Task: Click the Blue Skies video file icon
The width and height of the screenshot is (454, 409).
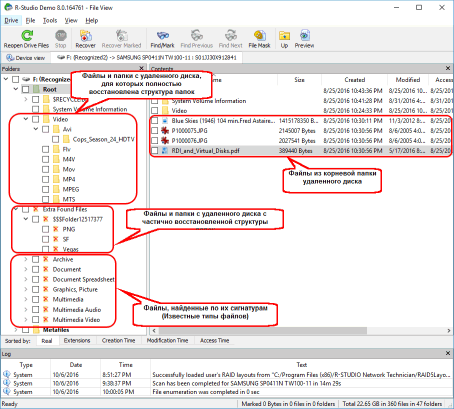Action: tap(165, 121)
